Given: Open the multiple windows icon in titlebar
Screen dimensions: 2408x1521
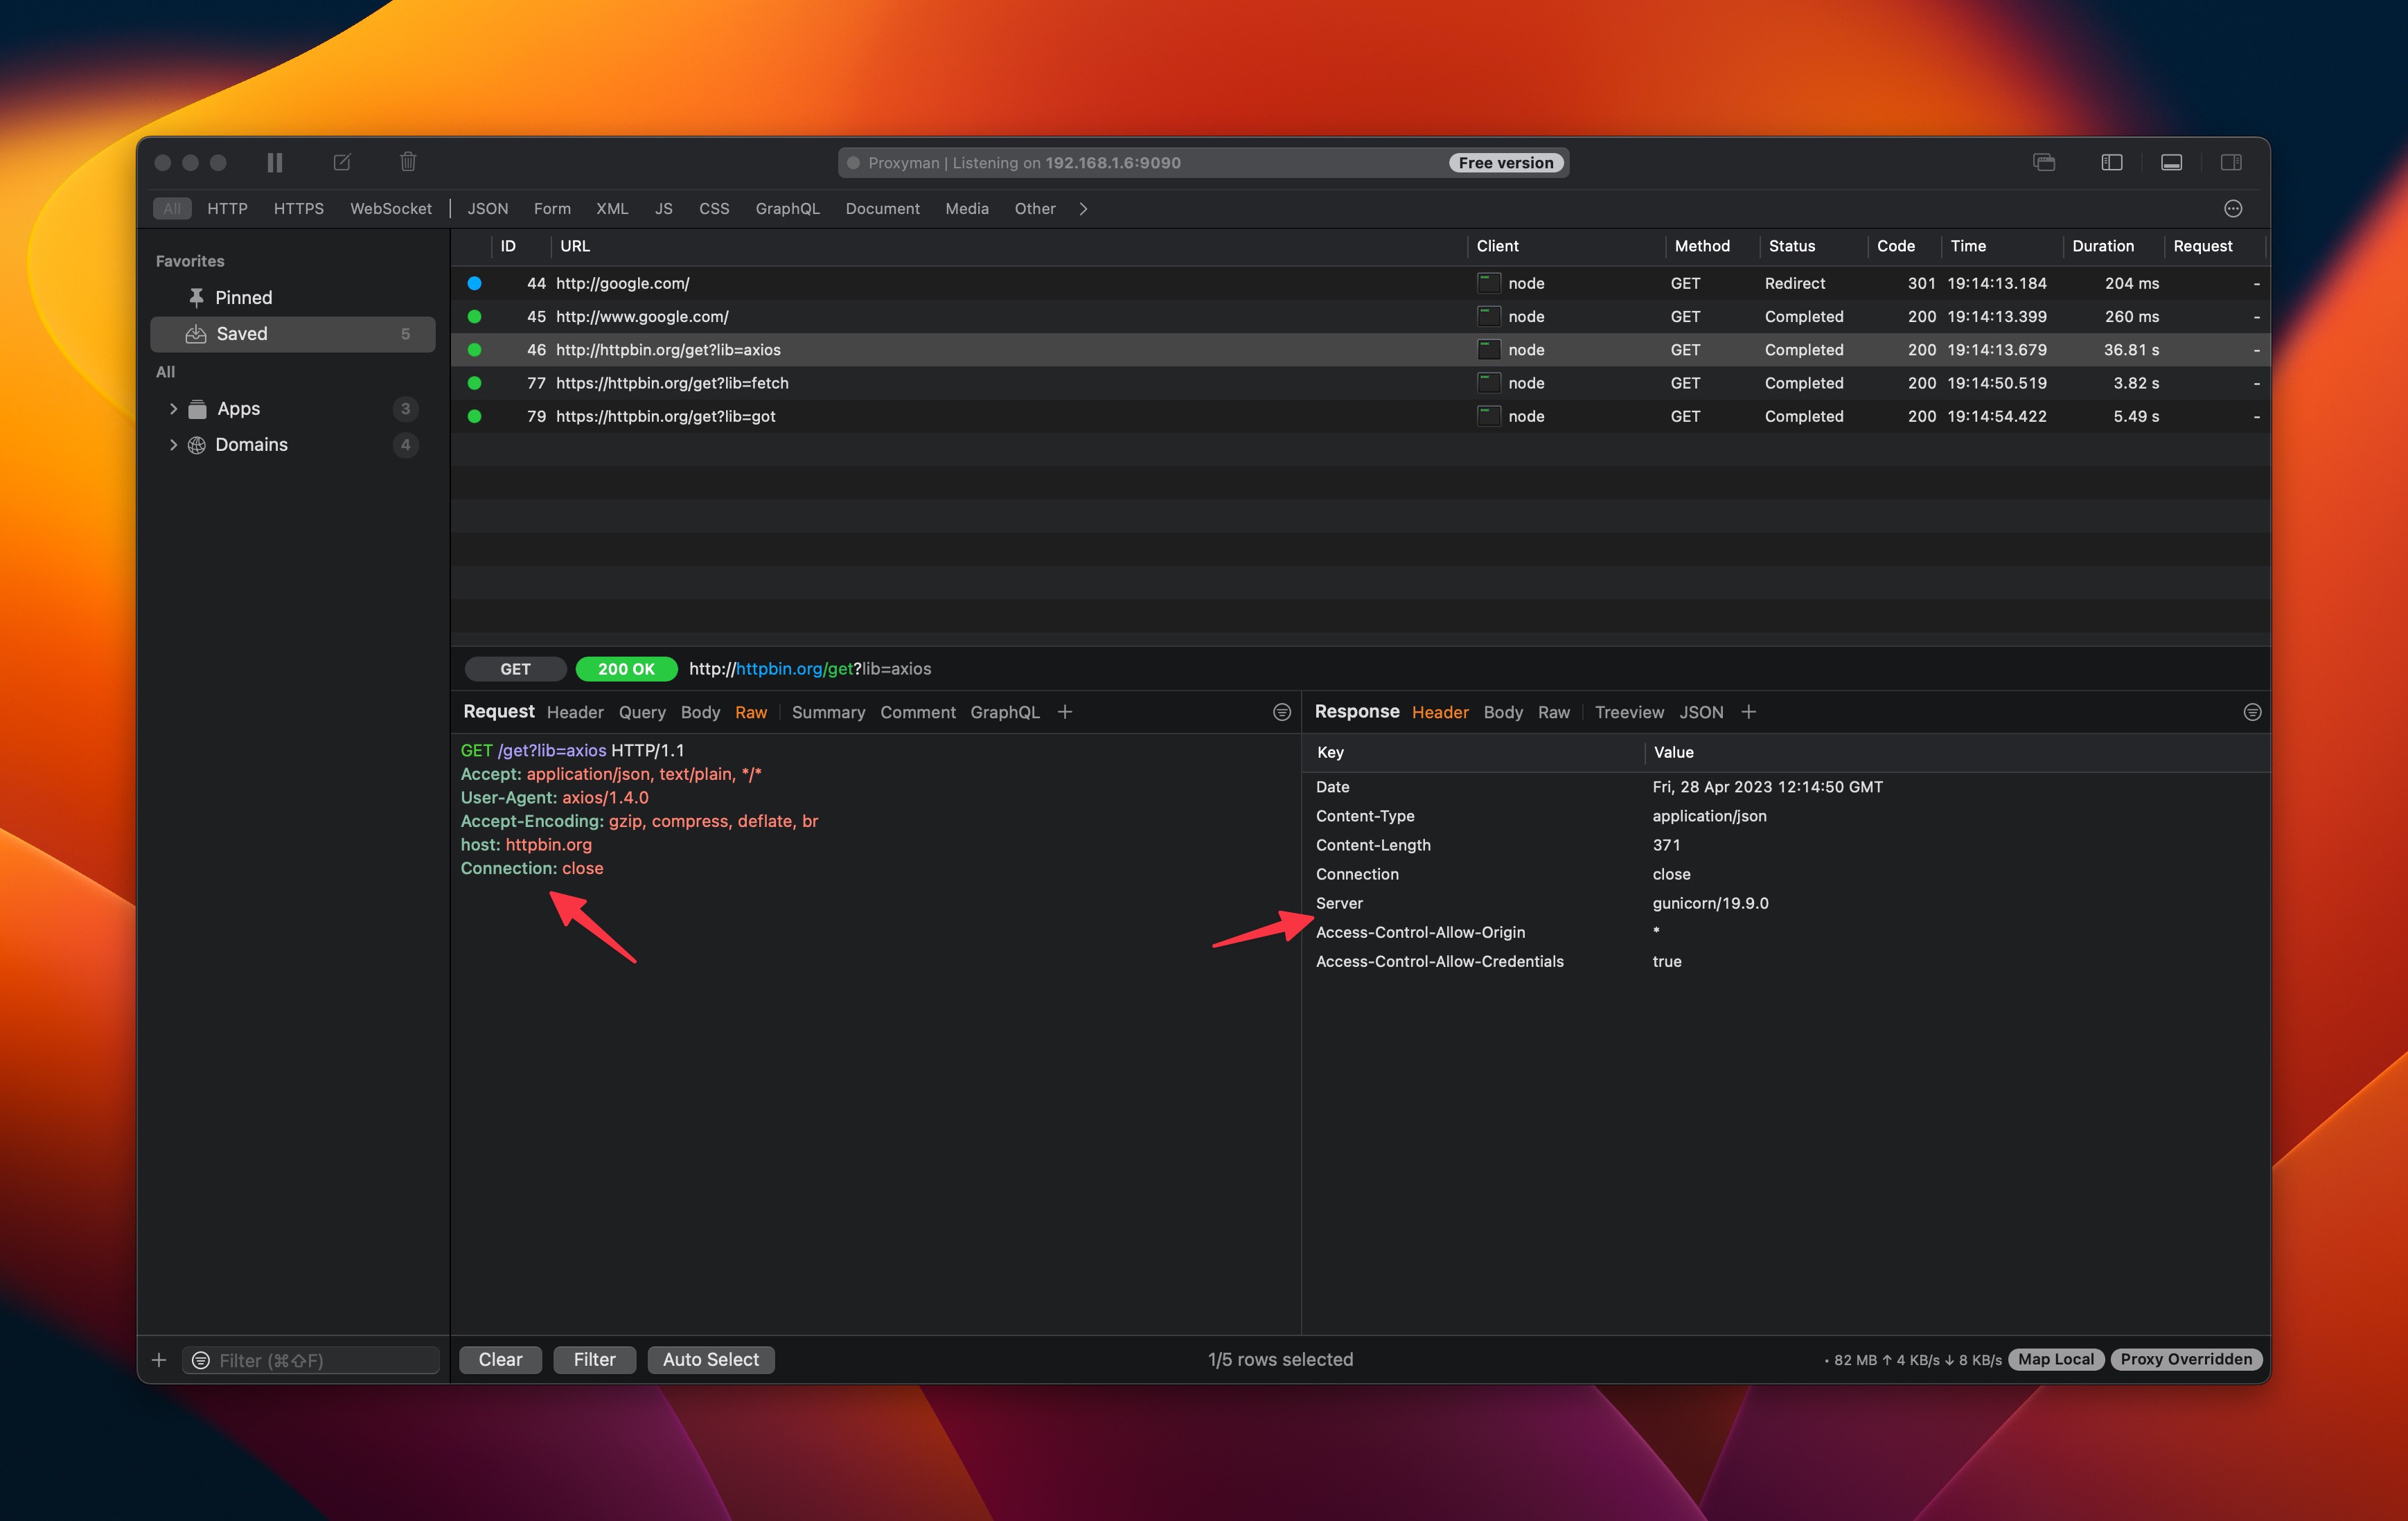Looking at the screenshot, I should click(2044, 162).
